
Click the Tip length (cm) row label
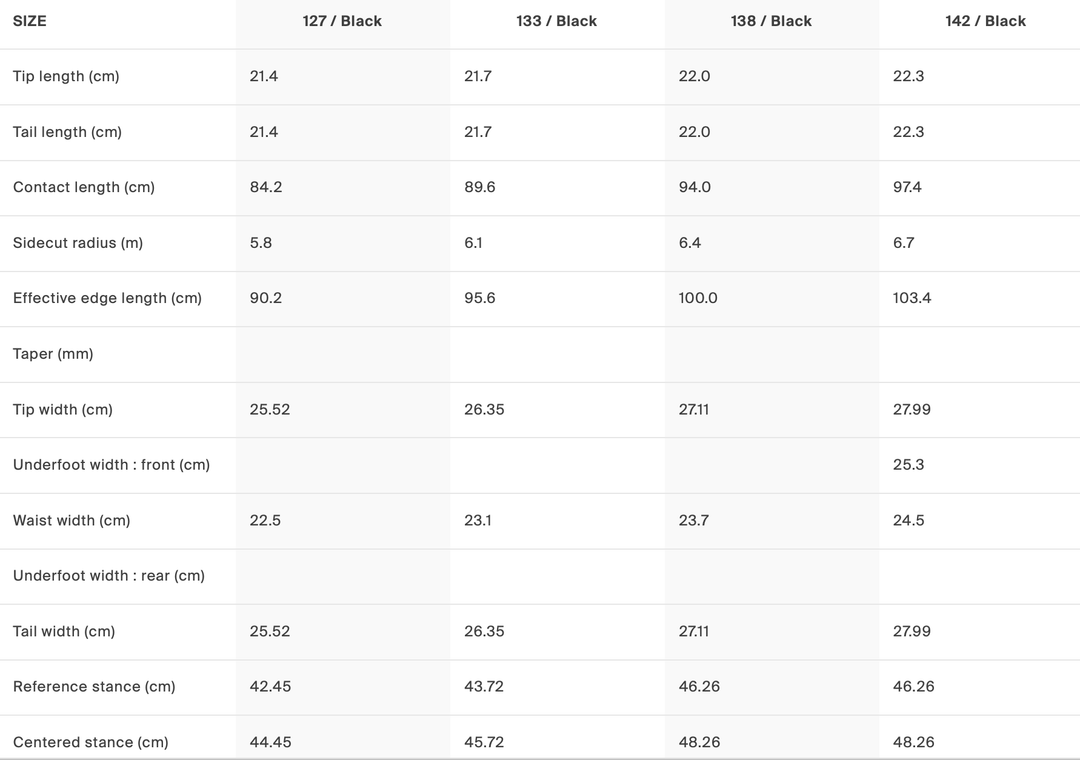pyautogui.click(x=66, y=76)
